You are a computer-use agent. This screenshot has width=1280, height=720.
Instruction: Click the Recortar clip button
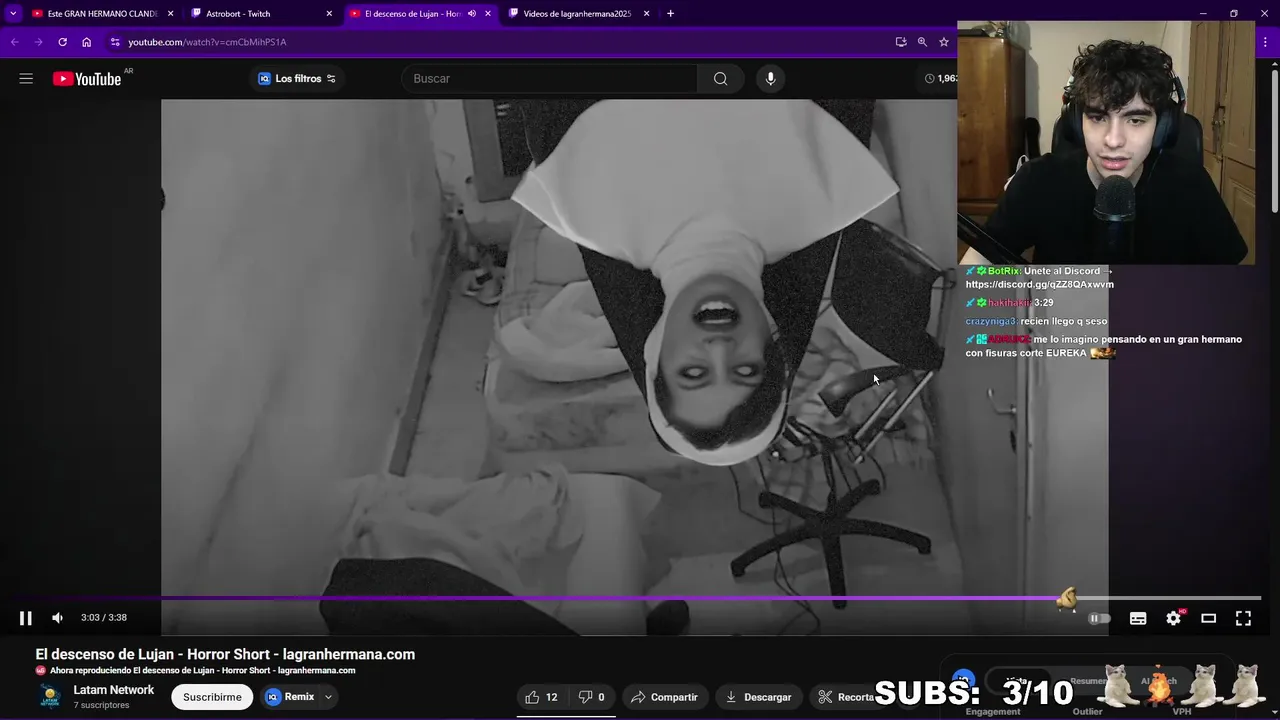pyautogui.click(x=847, y=697)
